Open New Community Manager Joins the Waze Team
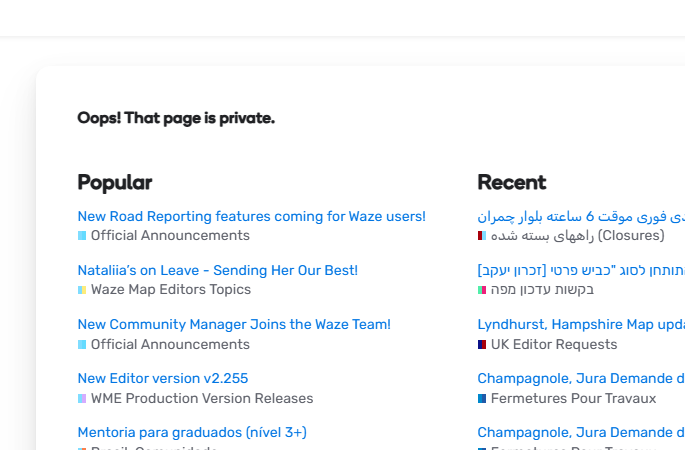This screenshot has height=450, width=685. tap(234, 324)
